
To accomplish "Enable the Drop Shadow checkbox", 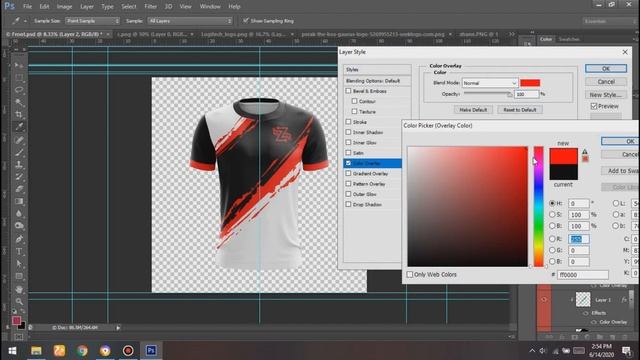I will pos(348,204).
